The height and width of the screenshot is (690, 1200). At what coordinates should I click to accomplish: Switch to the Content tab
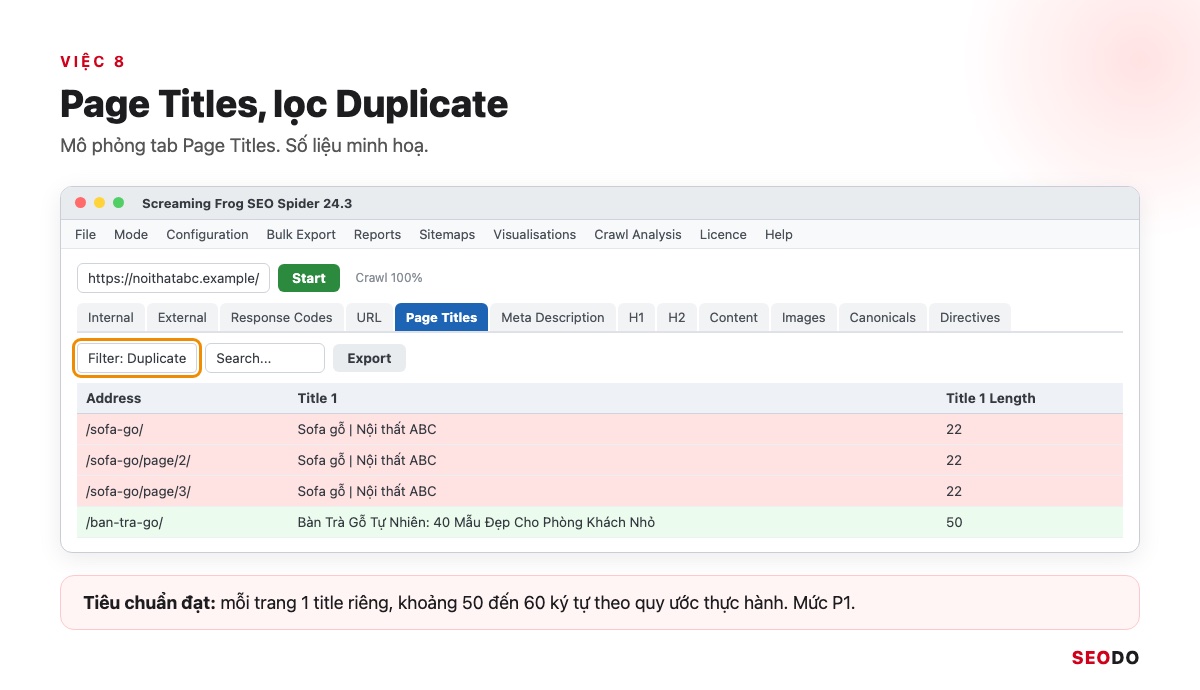pyautogui.click(x=734, y=317)
